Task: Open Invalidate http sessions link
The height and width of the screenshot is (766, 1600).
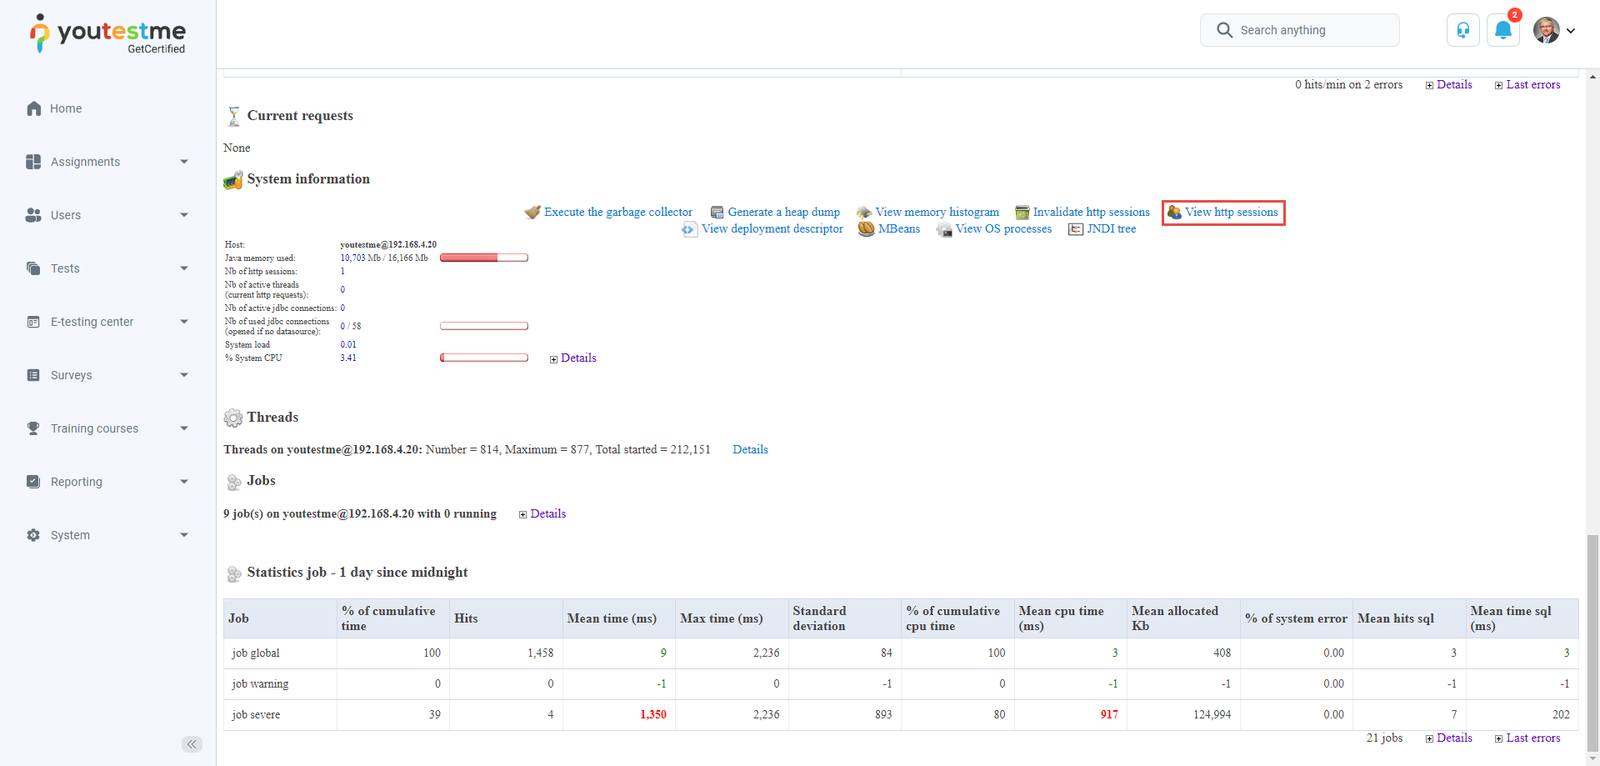Action: 1090,212
